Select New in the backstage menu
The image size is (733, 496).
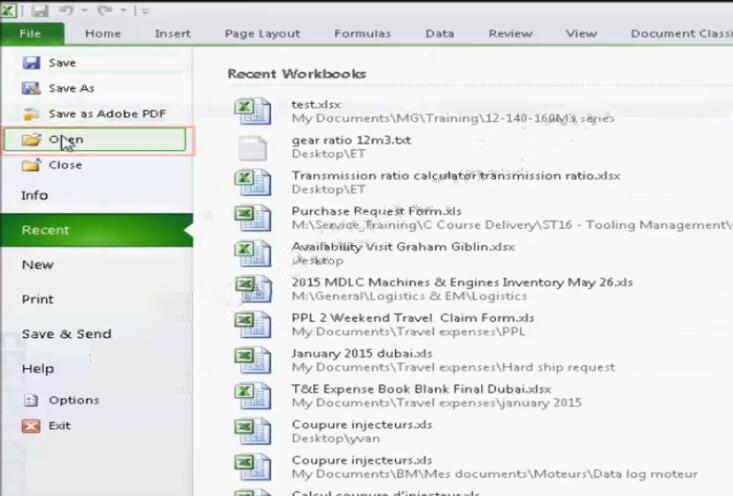[37, 265]
